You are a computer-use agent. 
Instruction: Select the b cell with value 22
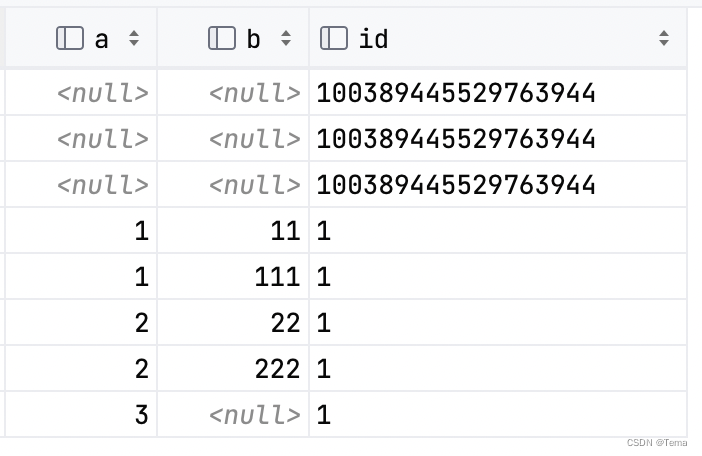pyautogui.click(x=233, y=323)
